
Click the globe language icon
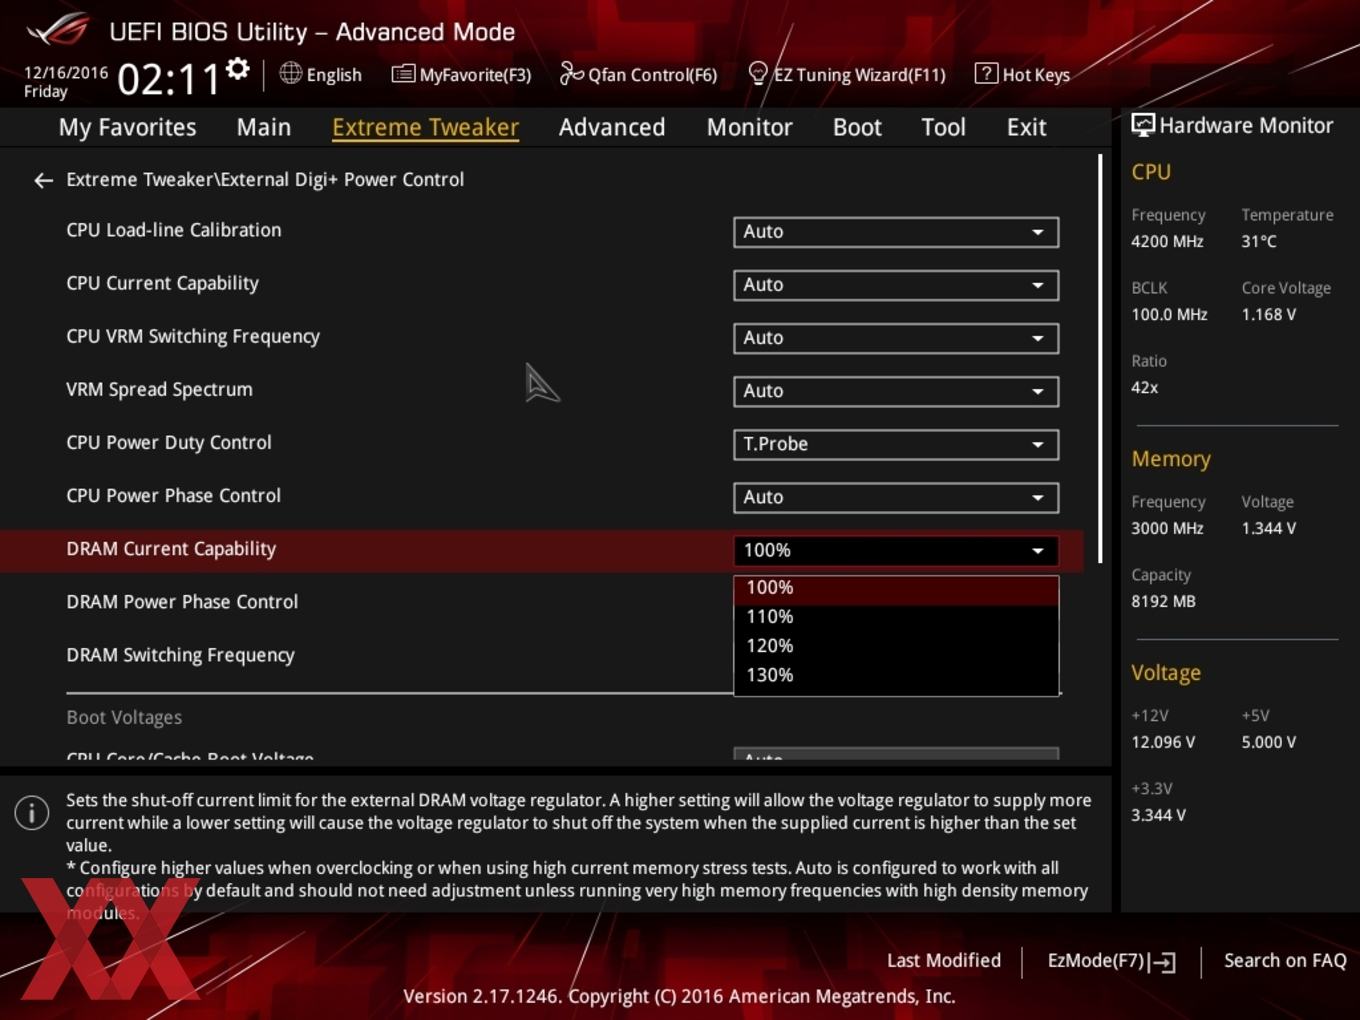click(290, 73)
